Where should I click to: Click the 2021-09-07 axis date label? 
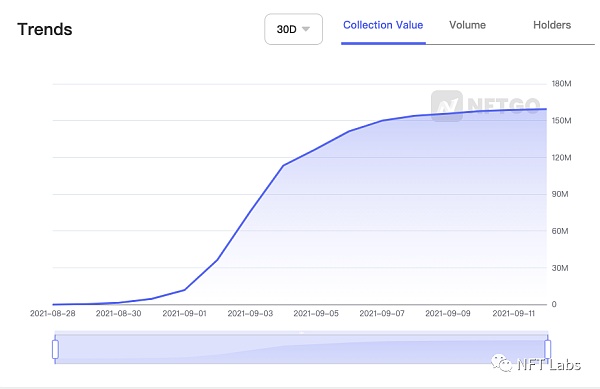click(x=382, y=314)
